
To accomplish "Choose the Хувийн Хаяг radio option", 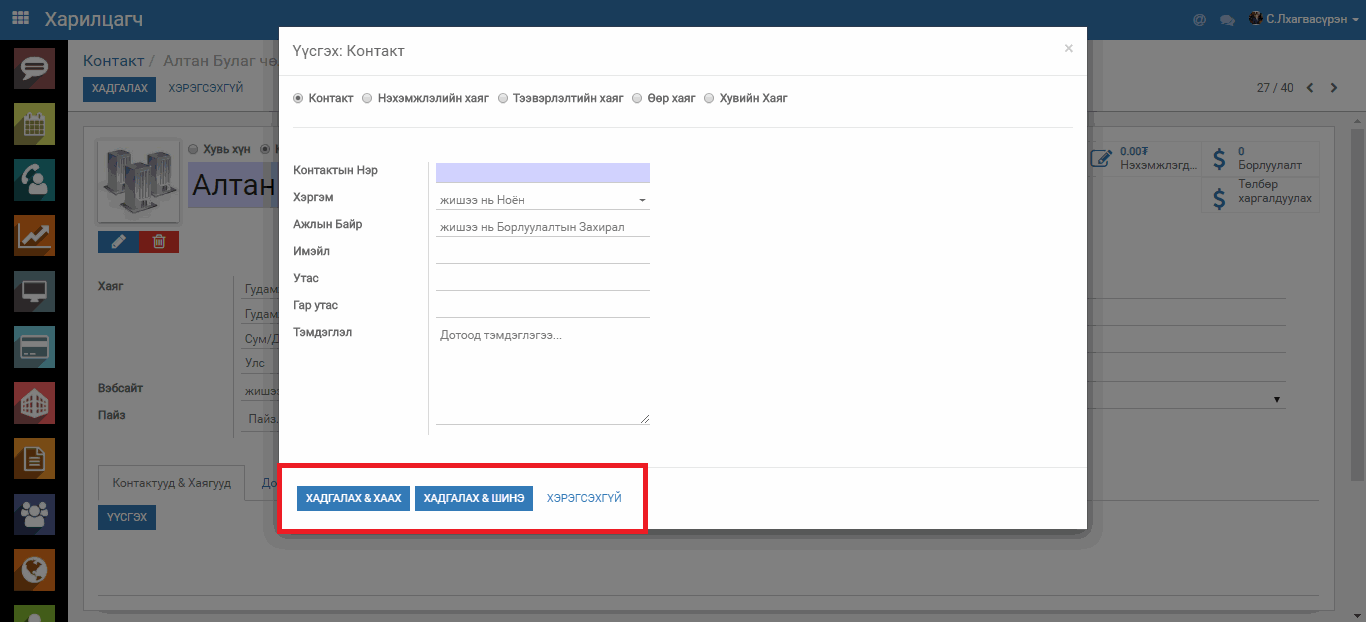I will click(709, 98).
